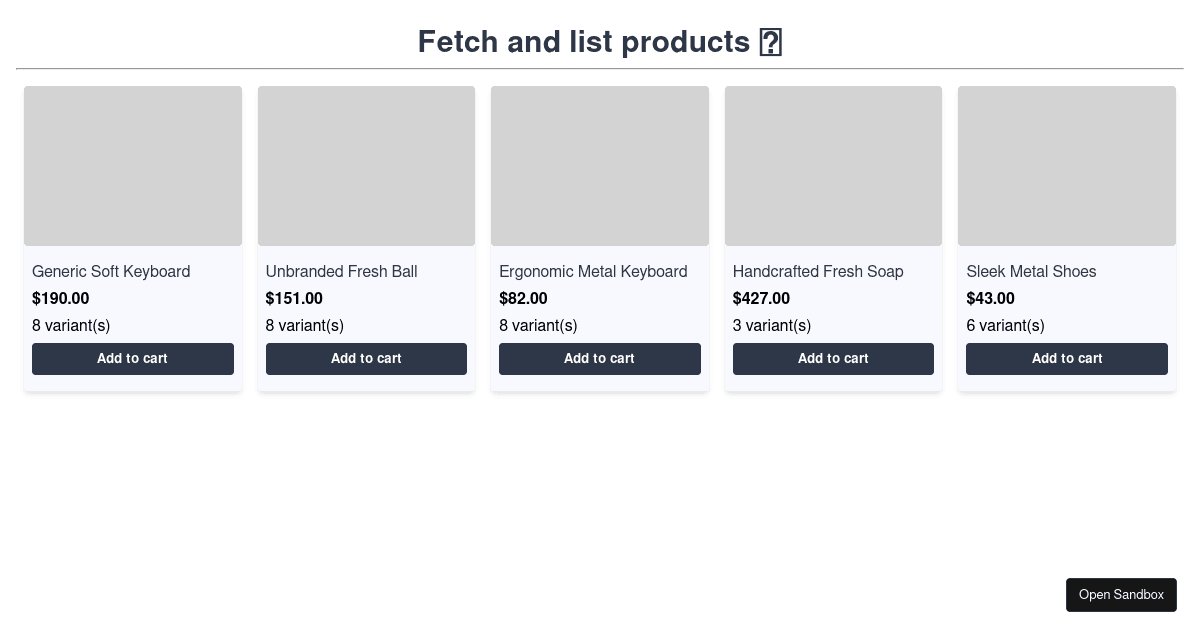Add Generic Soft Keyboard to cart

pos(133,359)
